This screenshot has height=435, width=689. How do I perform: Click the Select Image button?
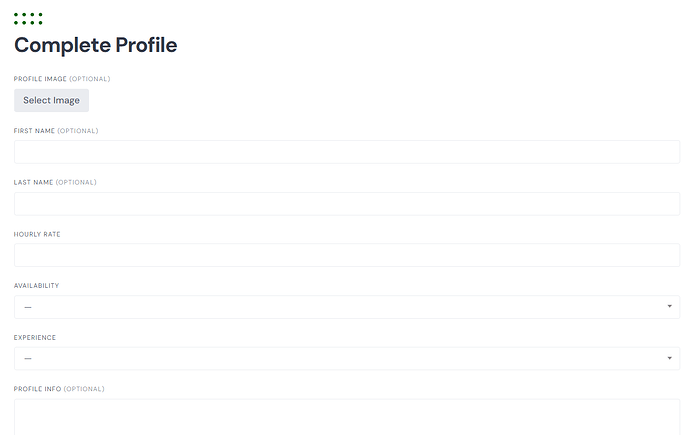(51, 100)
